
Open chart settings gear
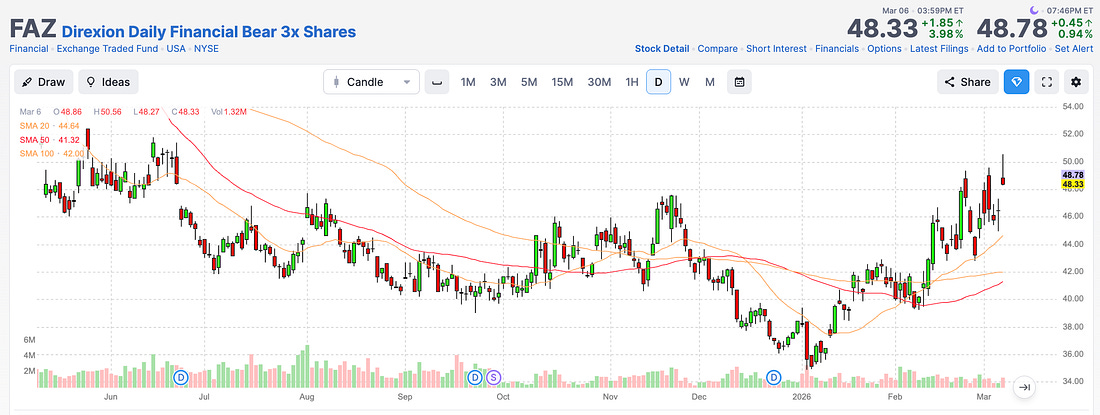pyautogui.click(x=1076, y=82)
